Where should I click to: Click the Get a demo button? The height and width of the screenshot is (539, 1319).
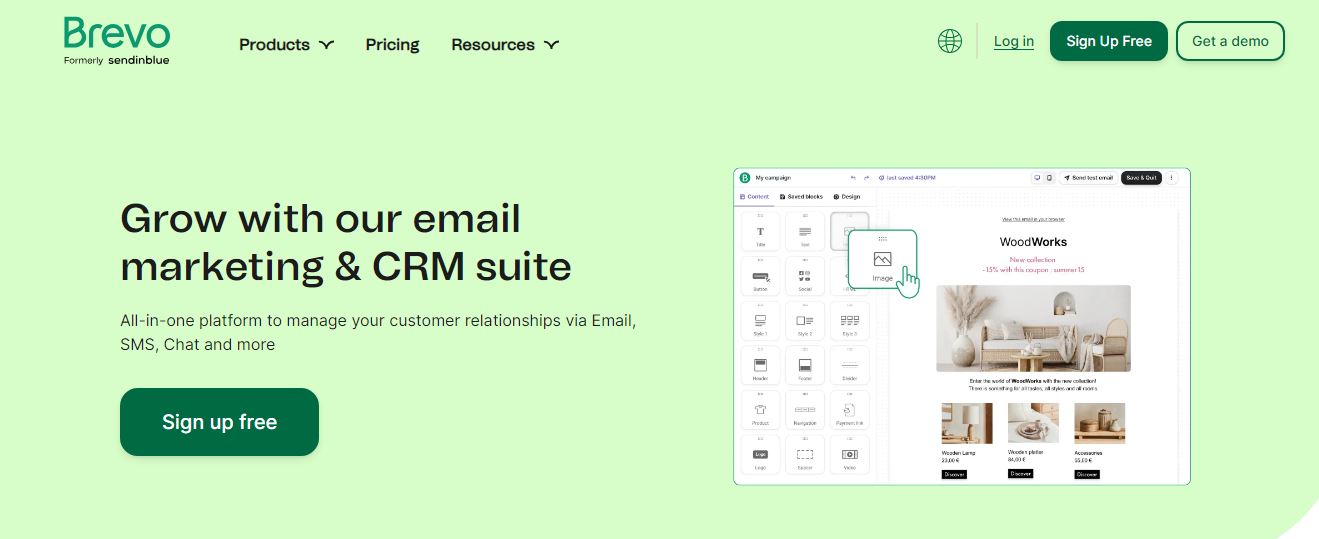1230,41
